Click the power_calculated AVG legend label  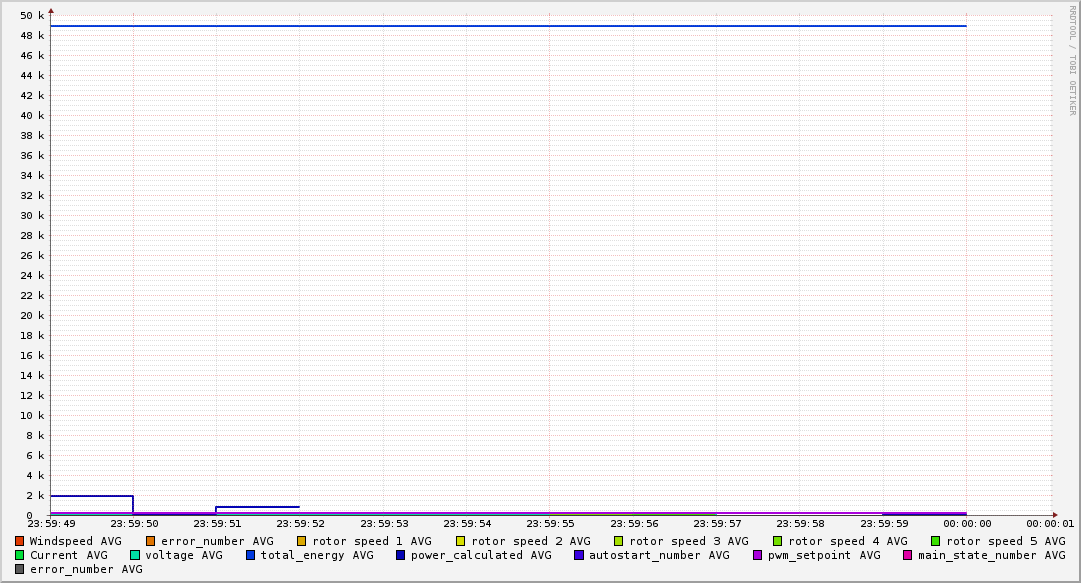(481, 555)
